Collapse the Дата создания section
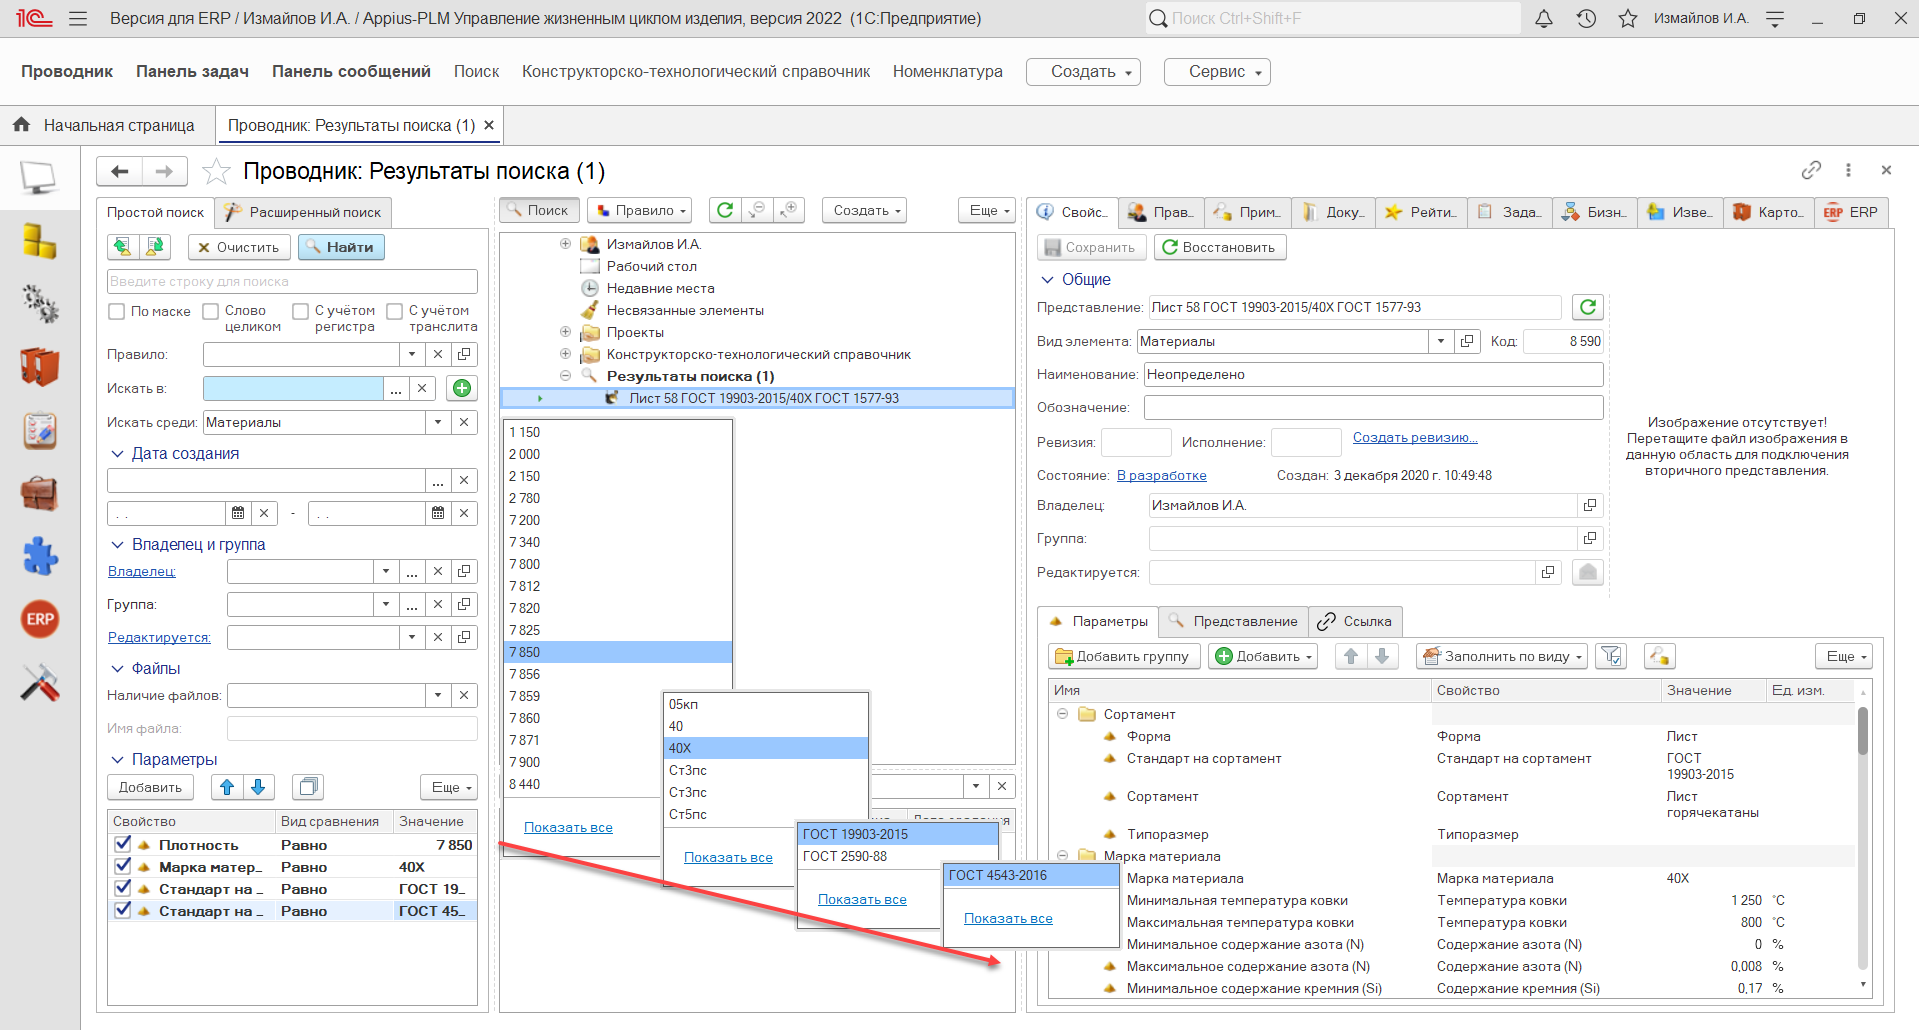 117,454
